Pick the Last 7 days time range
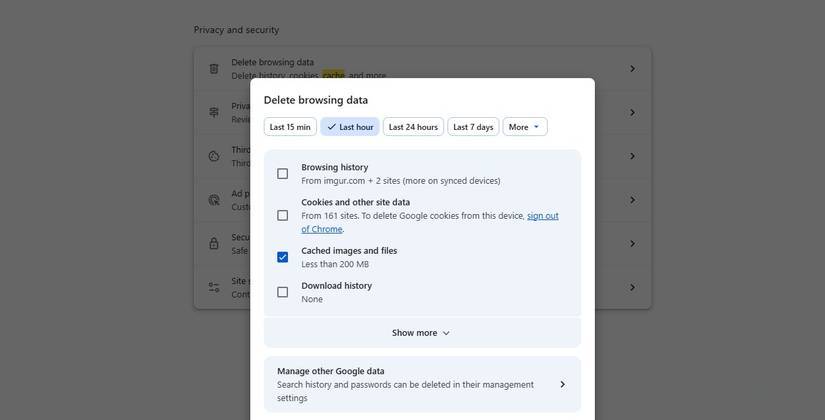 (x=473, y=127)
